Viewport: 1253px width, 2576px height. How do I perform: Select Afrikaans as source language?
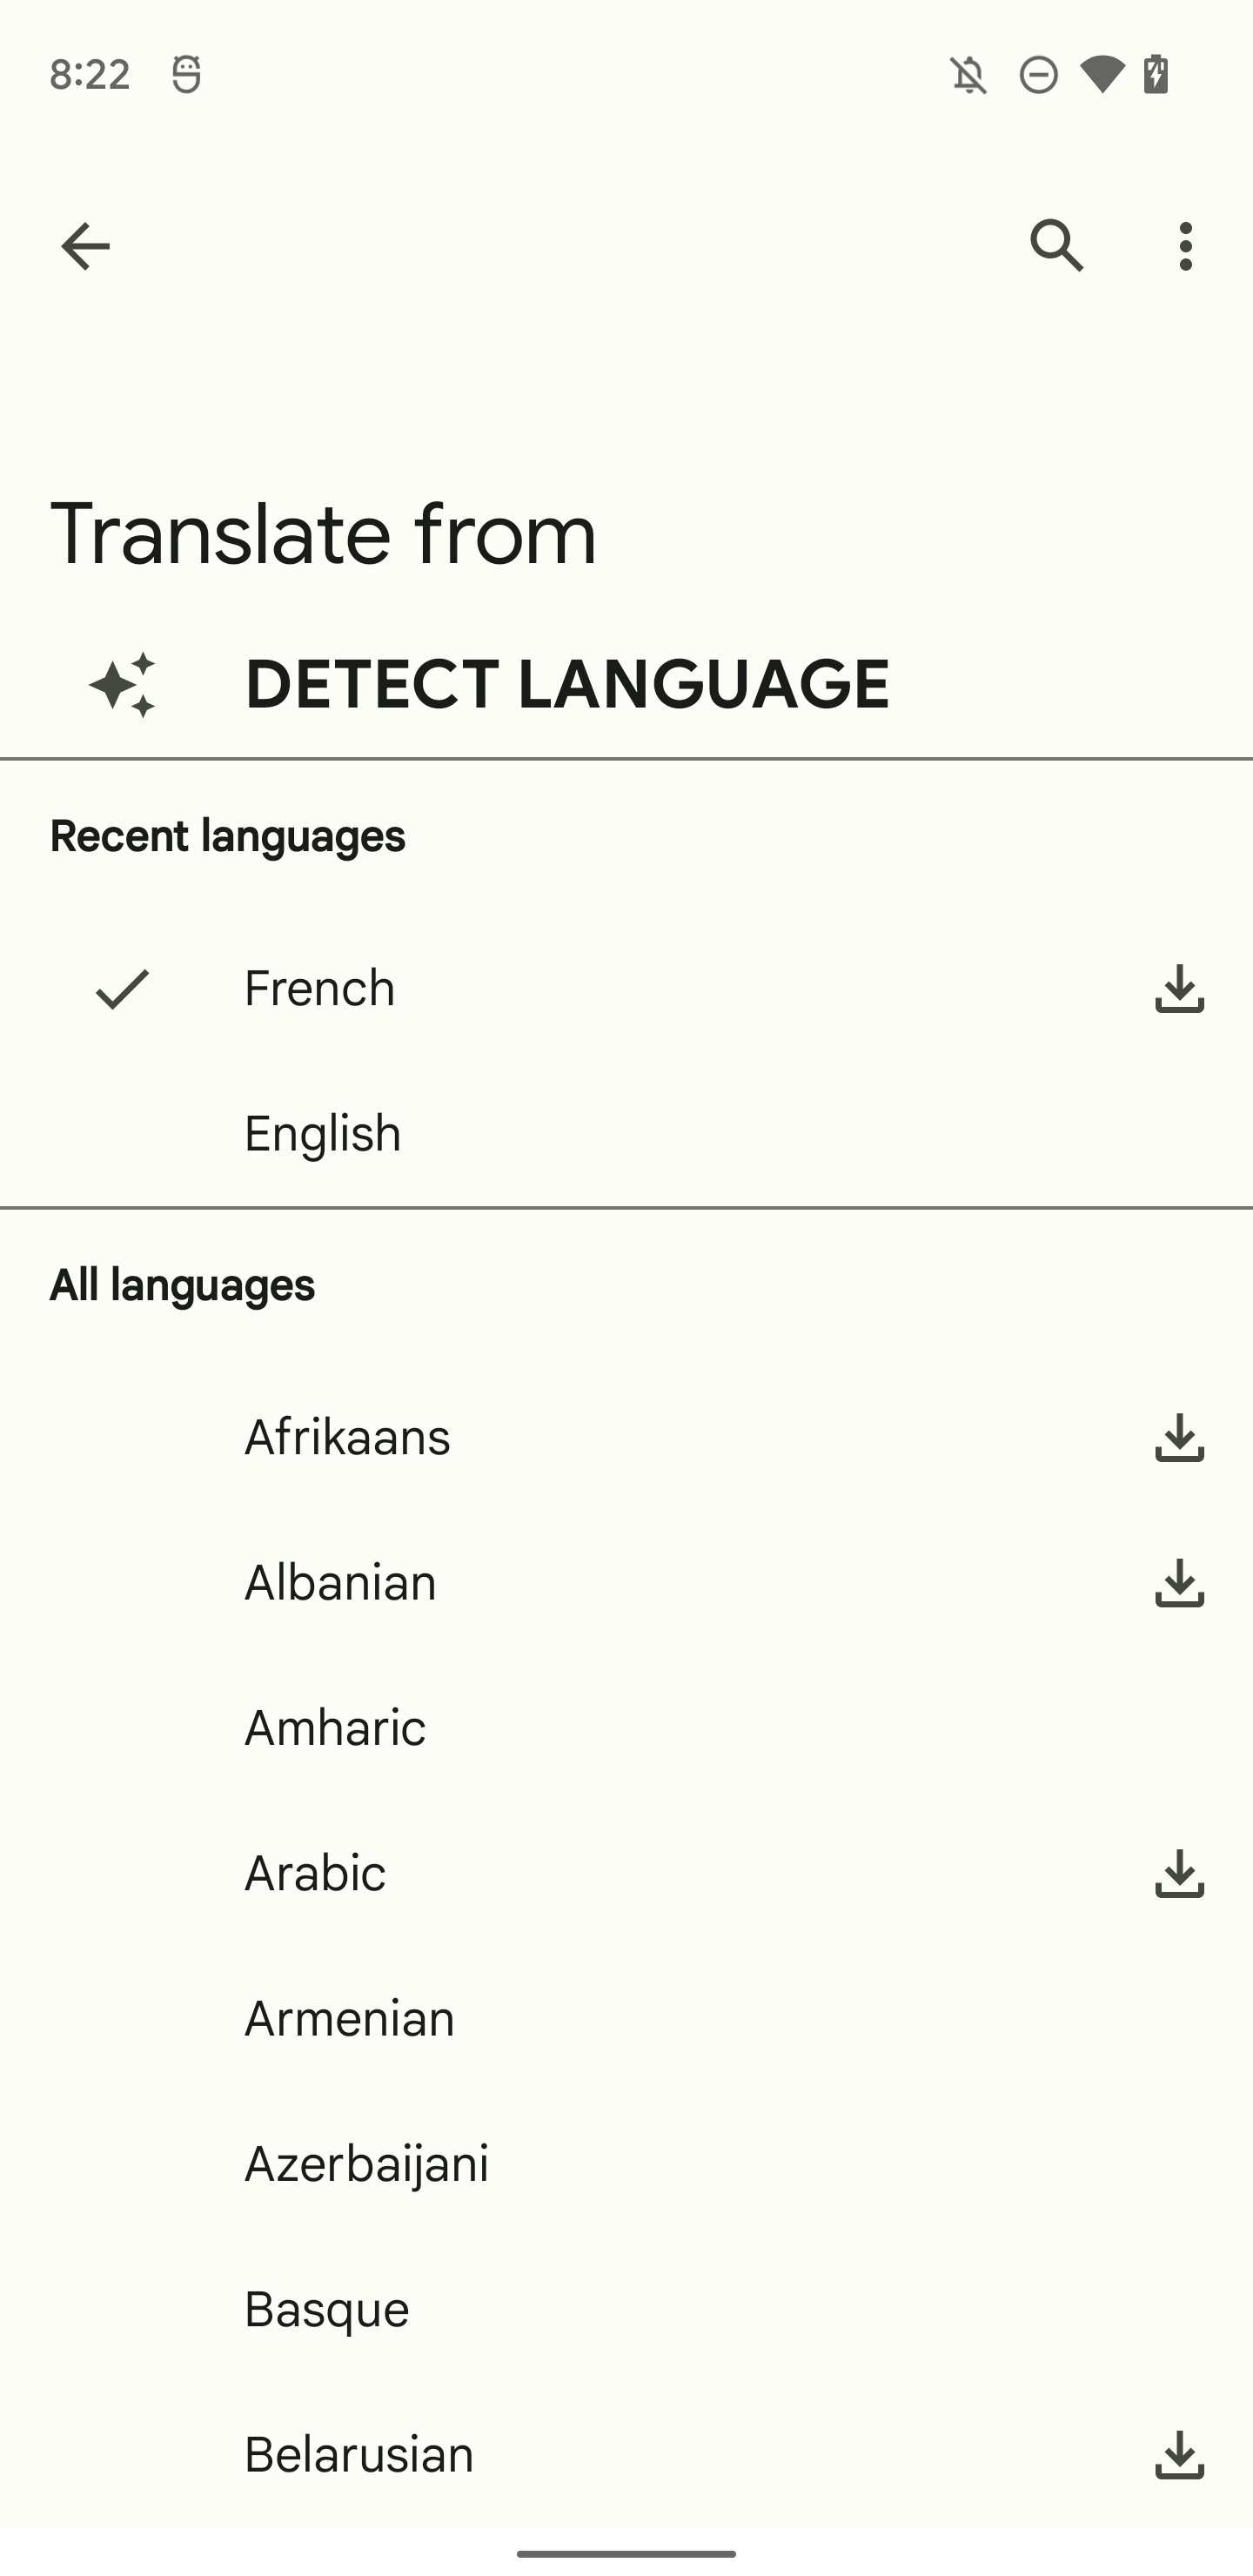626,1438
